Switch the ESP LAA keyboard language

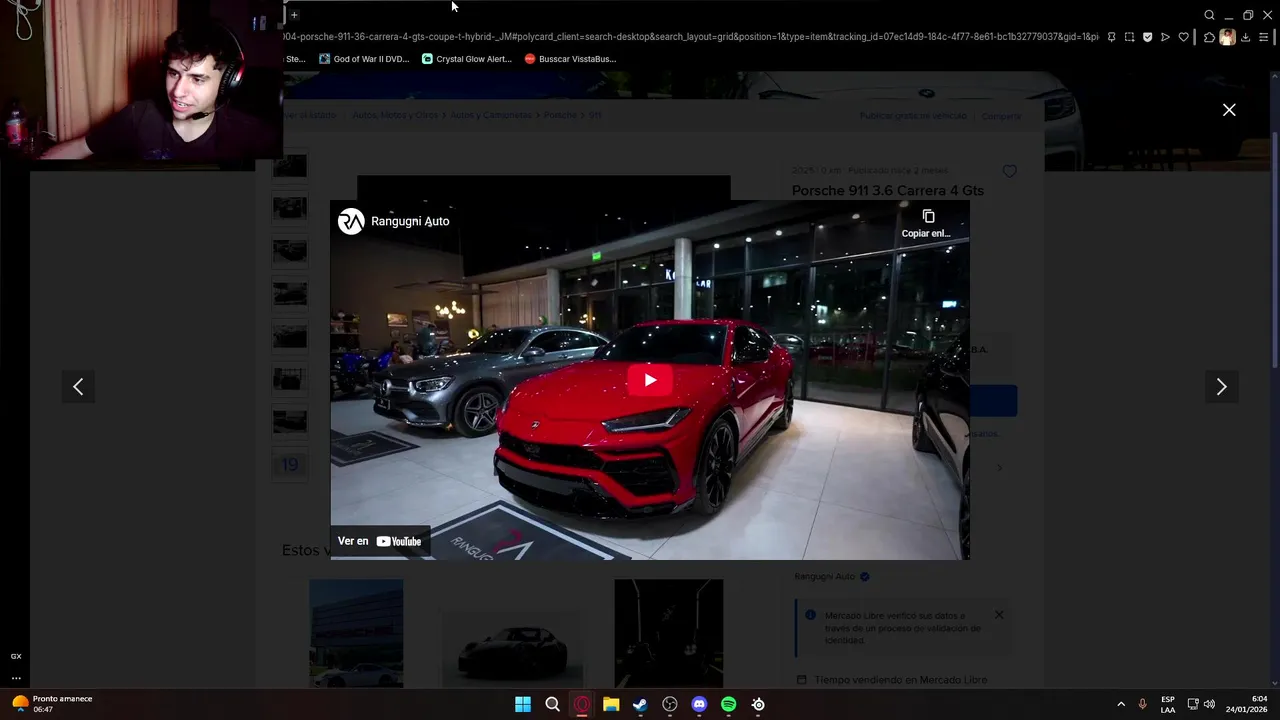(1168, 704)
